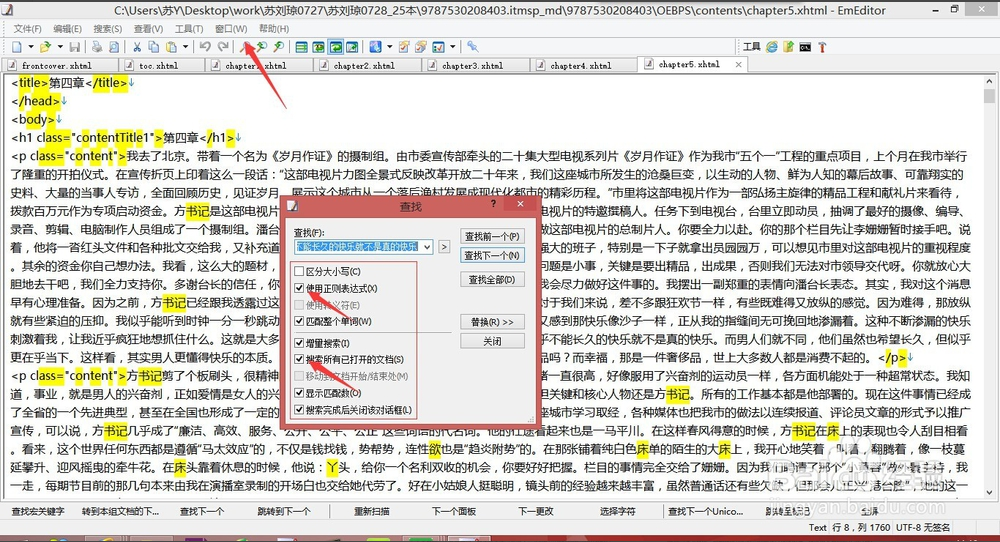Click 查找前一个(P) button

tap(492, 236)
